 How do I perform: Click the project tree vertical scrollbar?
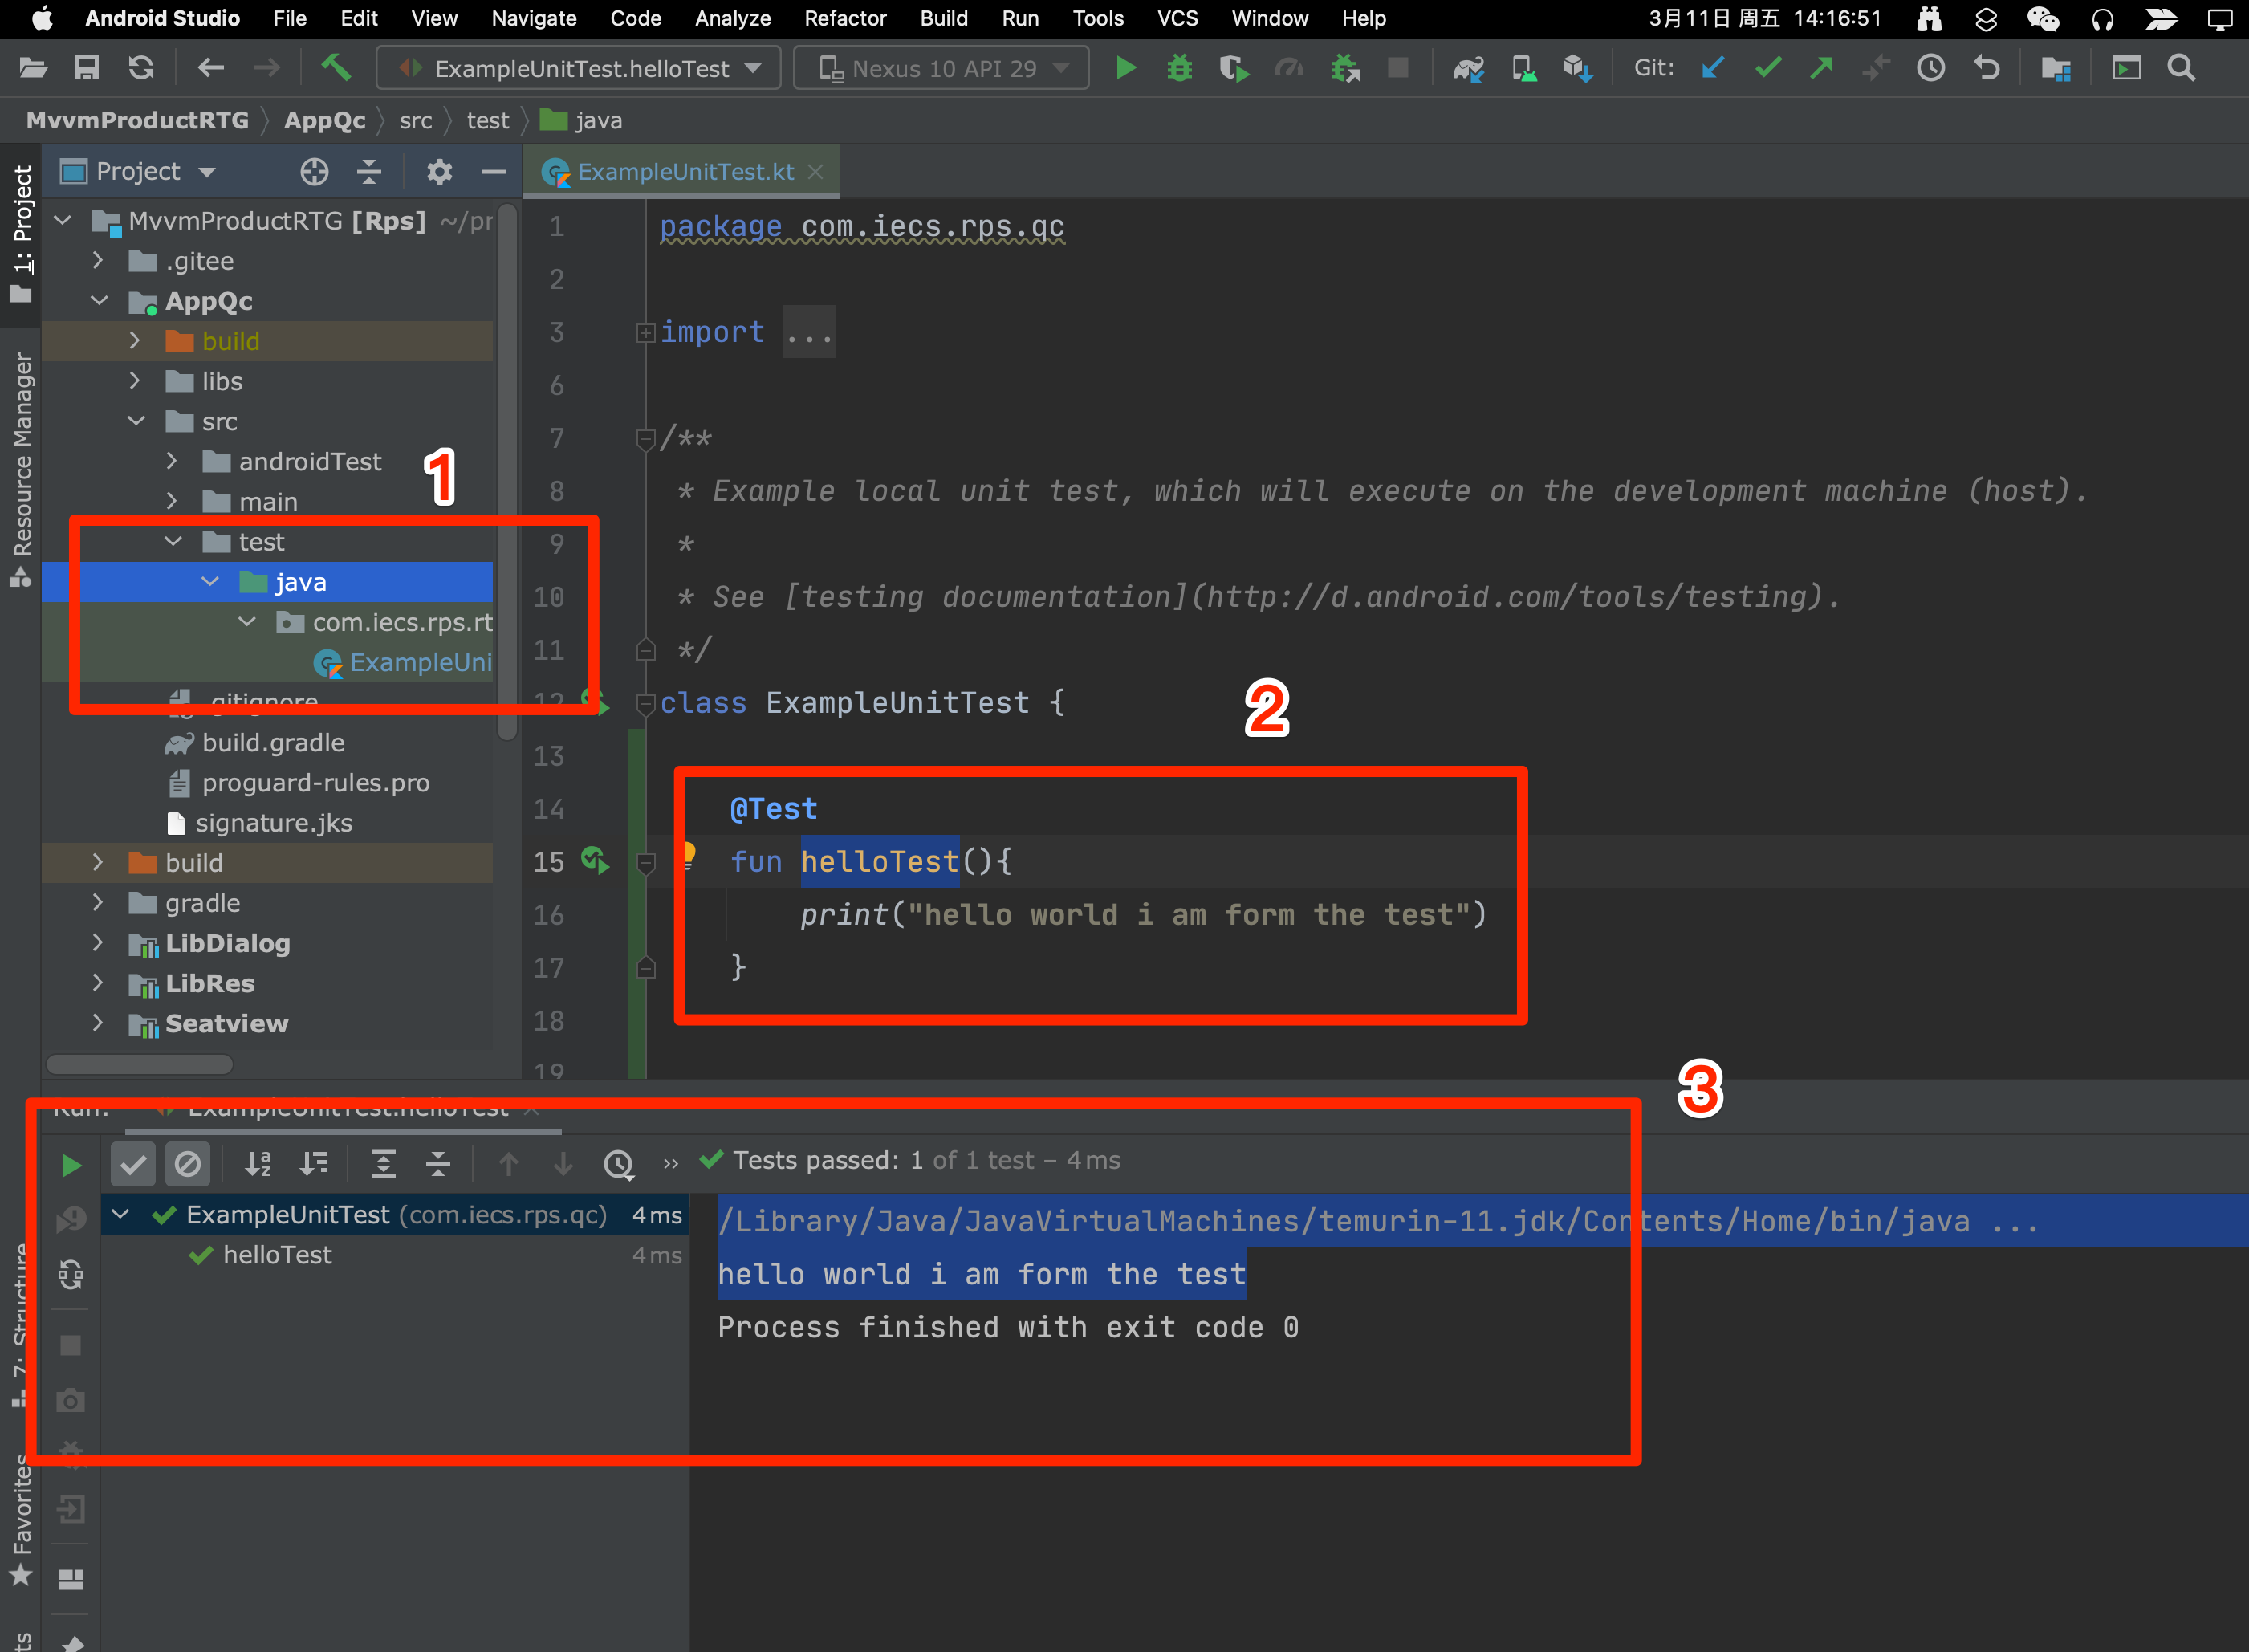(508, 470)
